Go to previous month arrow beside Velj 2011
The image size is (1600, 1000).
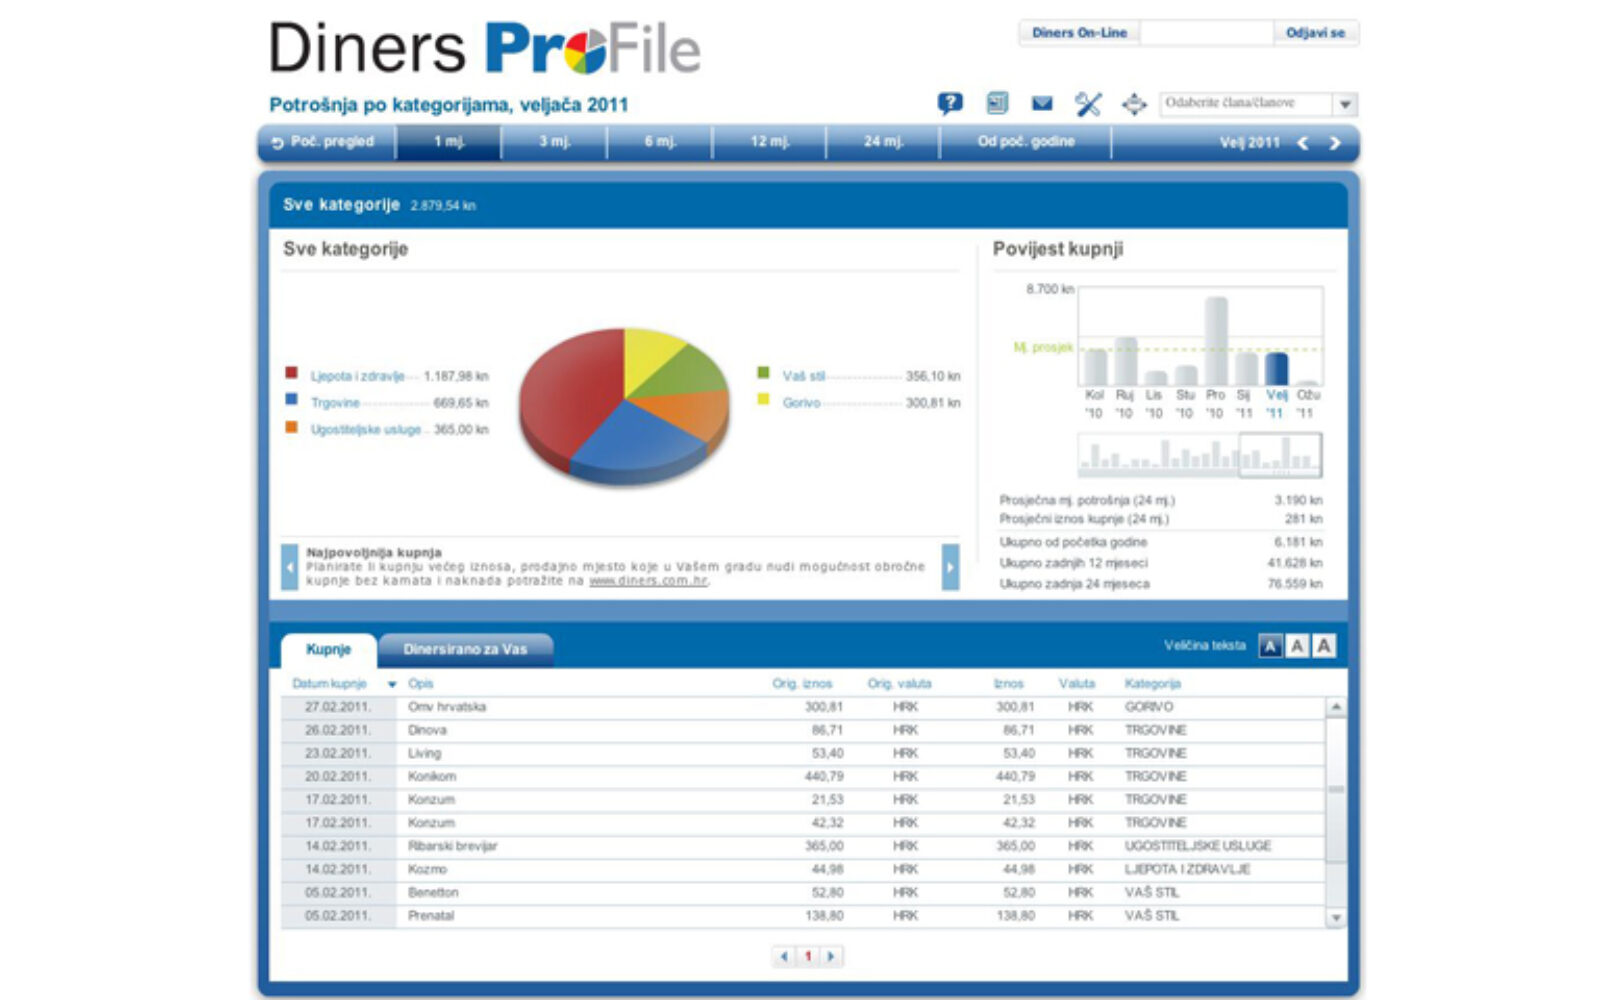click(x=1302, y=143)
